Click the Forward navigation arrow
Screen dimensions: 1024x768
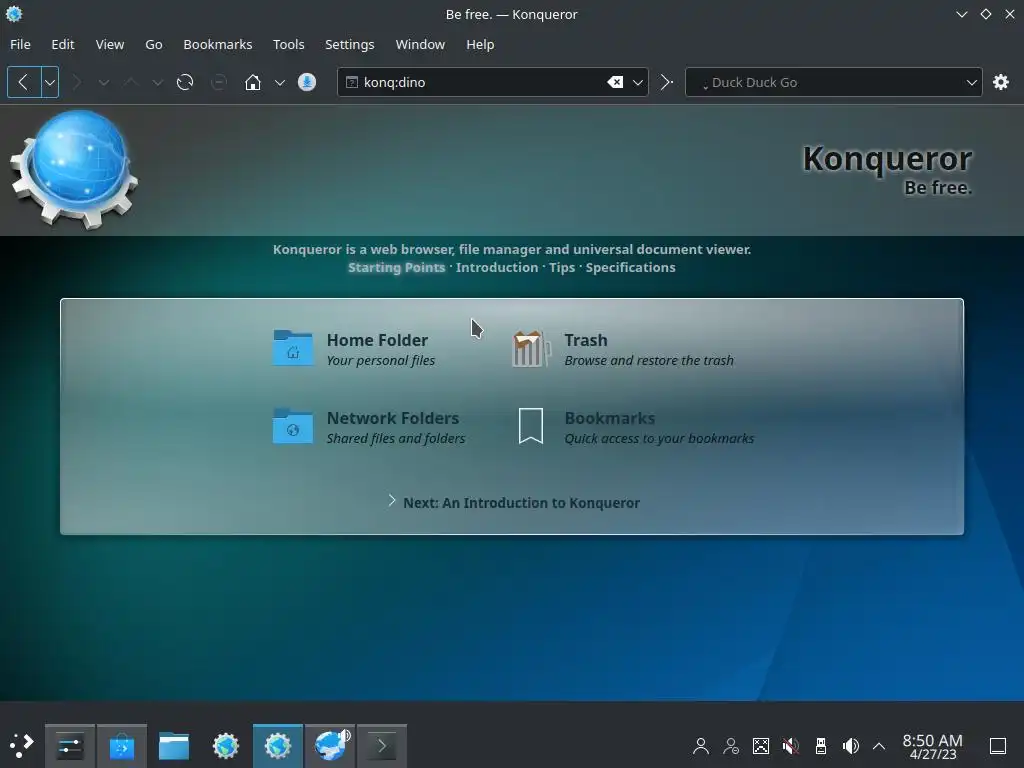click(x=77, y=82)
